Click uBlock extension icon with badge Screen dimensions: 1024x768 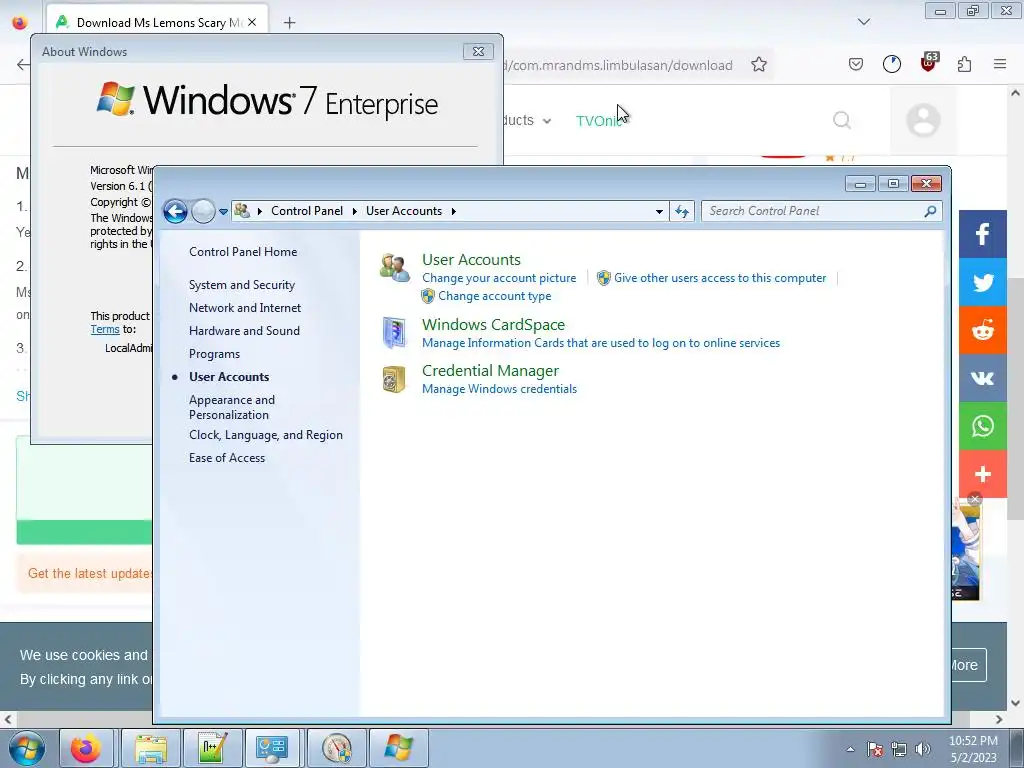point(929,63)
